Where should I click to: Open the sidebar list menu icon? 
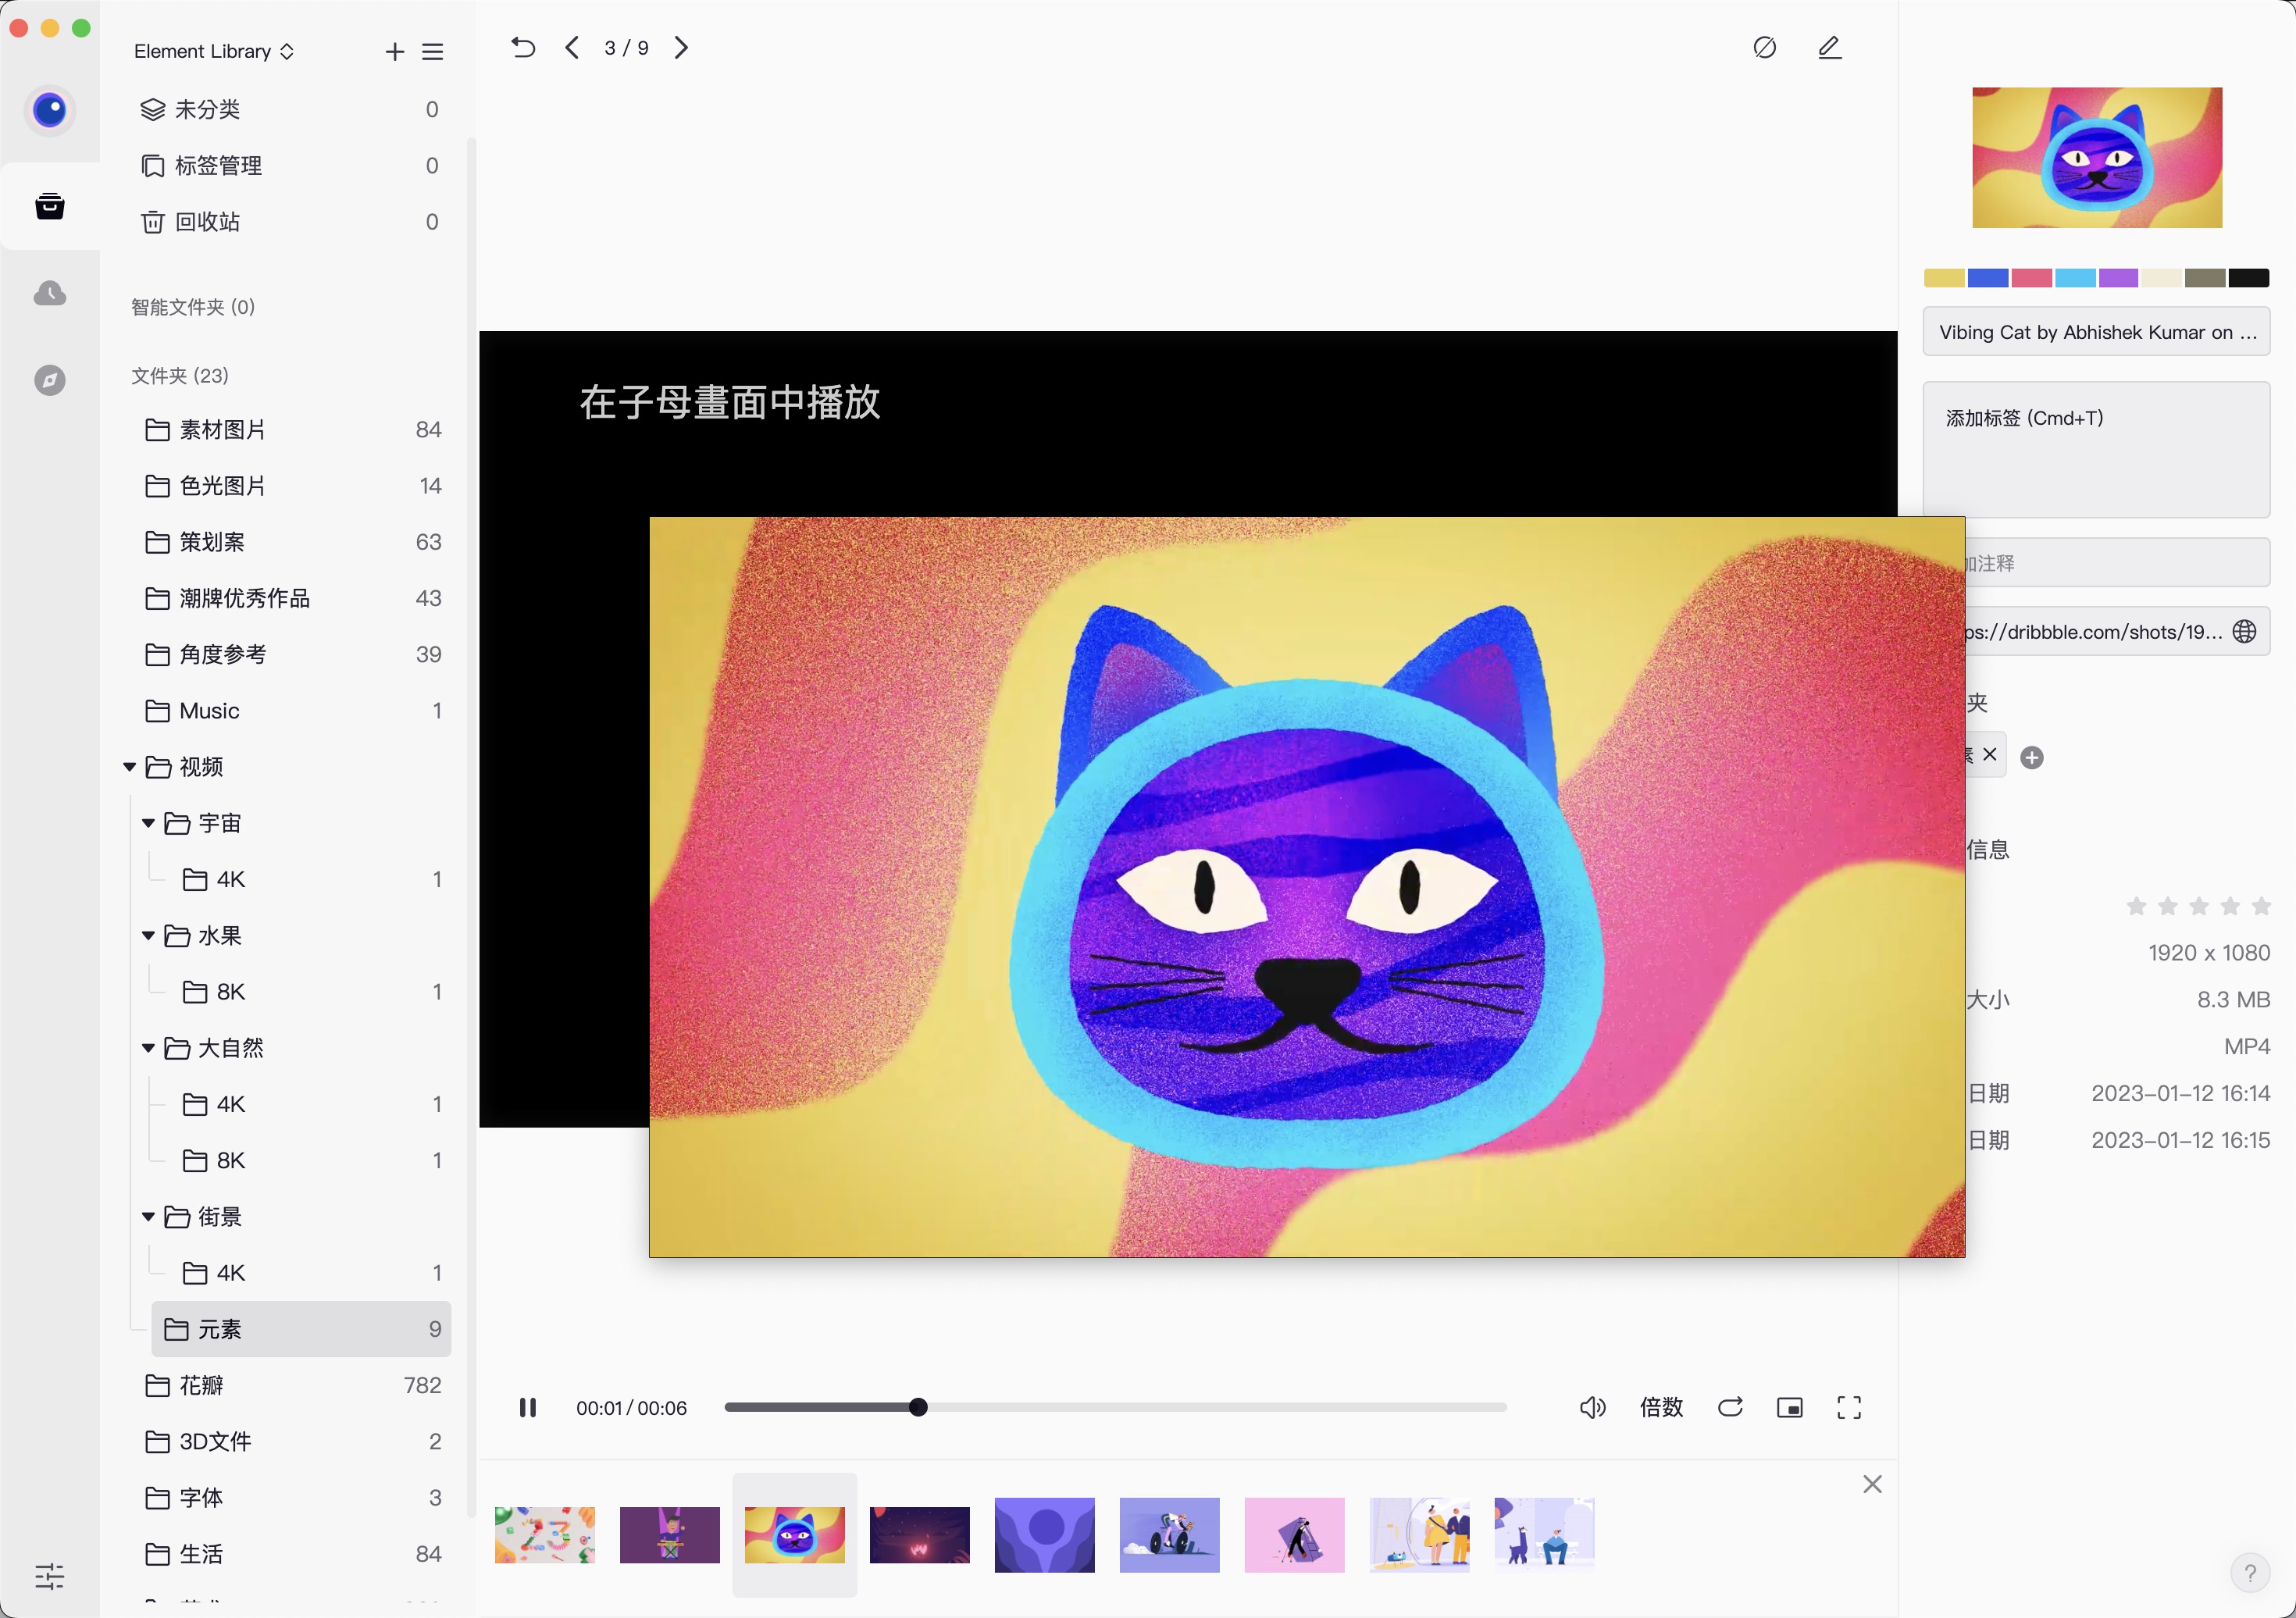432,51
